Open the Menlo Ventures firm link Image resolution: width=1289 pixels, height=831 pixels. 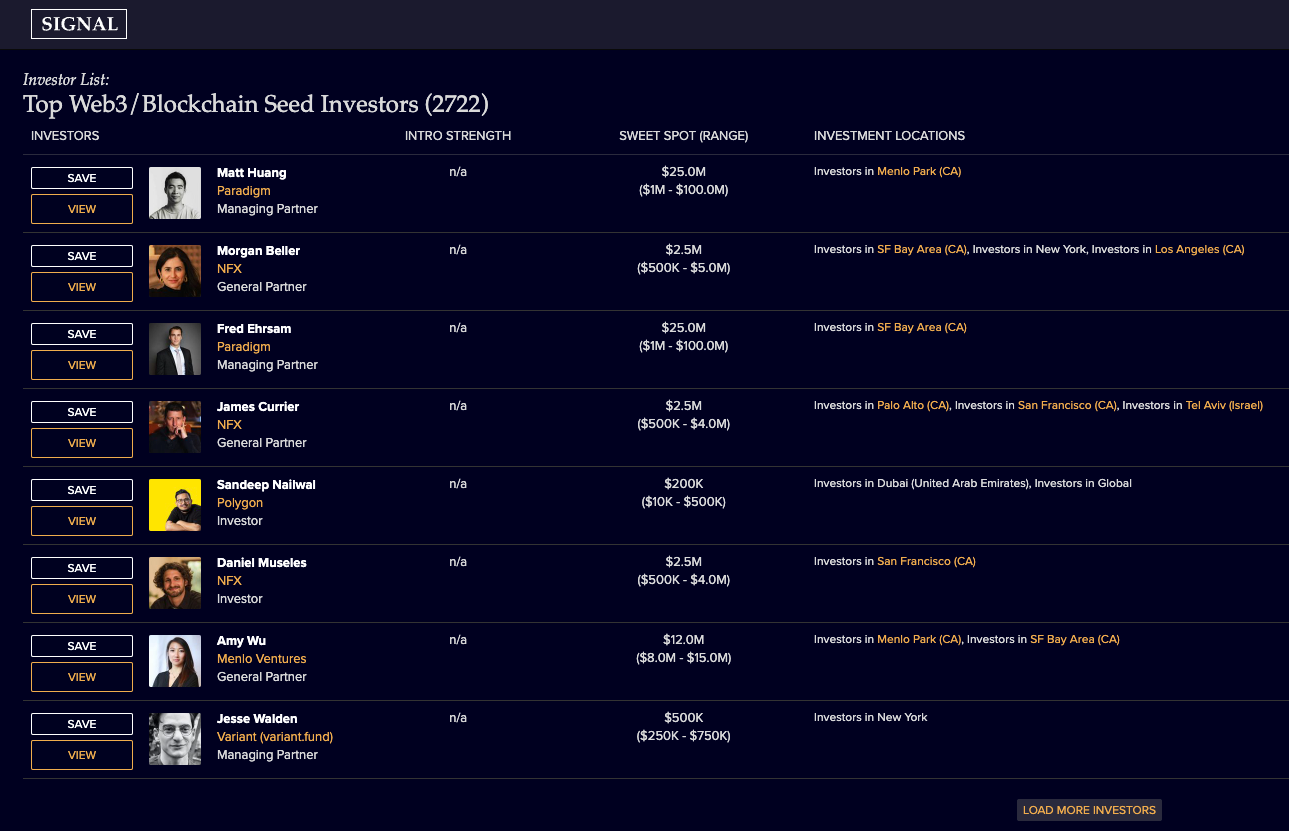coord(262,659)
